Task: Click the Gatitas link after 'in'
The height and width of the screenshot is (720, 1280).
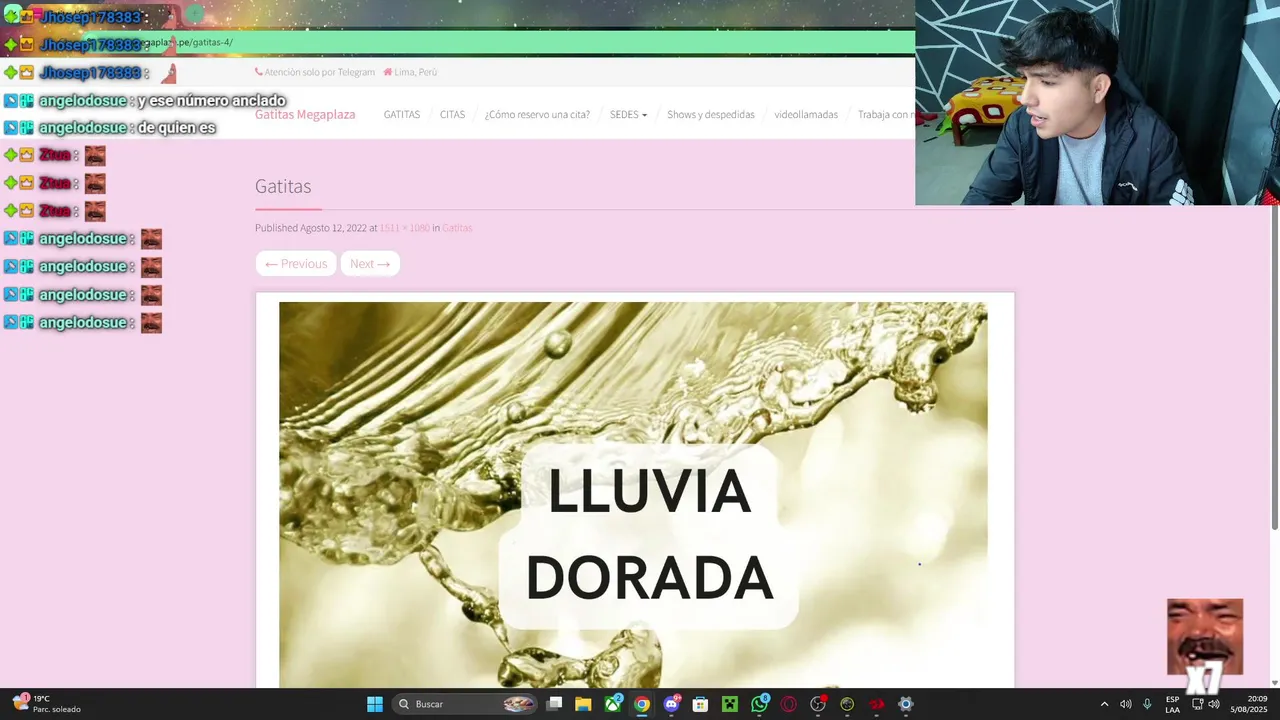Action: pos(457,228)
